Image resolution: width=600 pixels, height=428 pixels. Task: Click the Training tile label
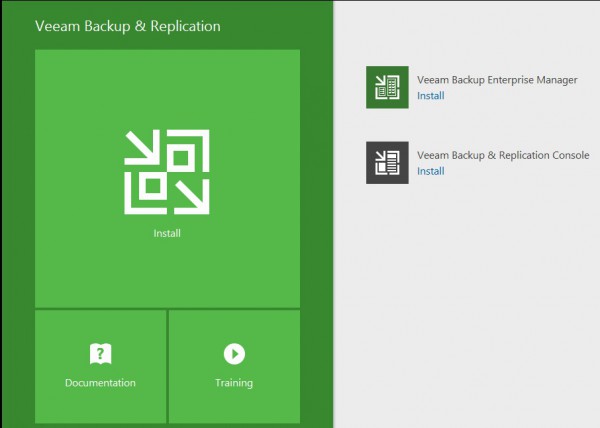click(x=234, y=383)
